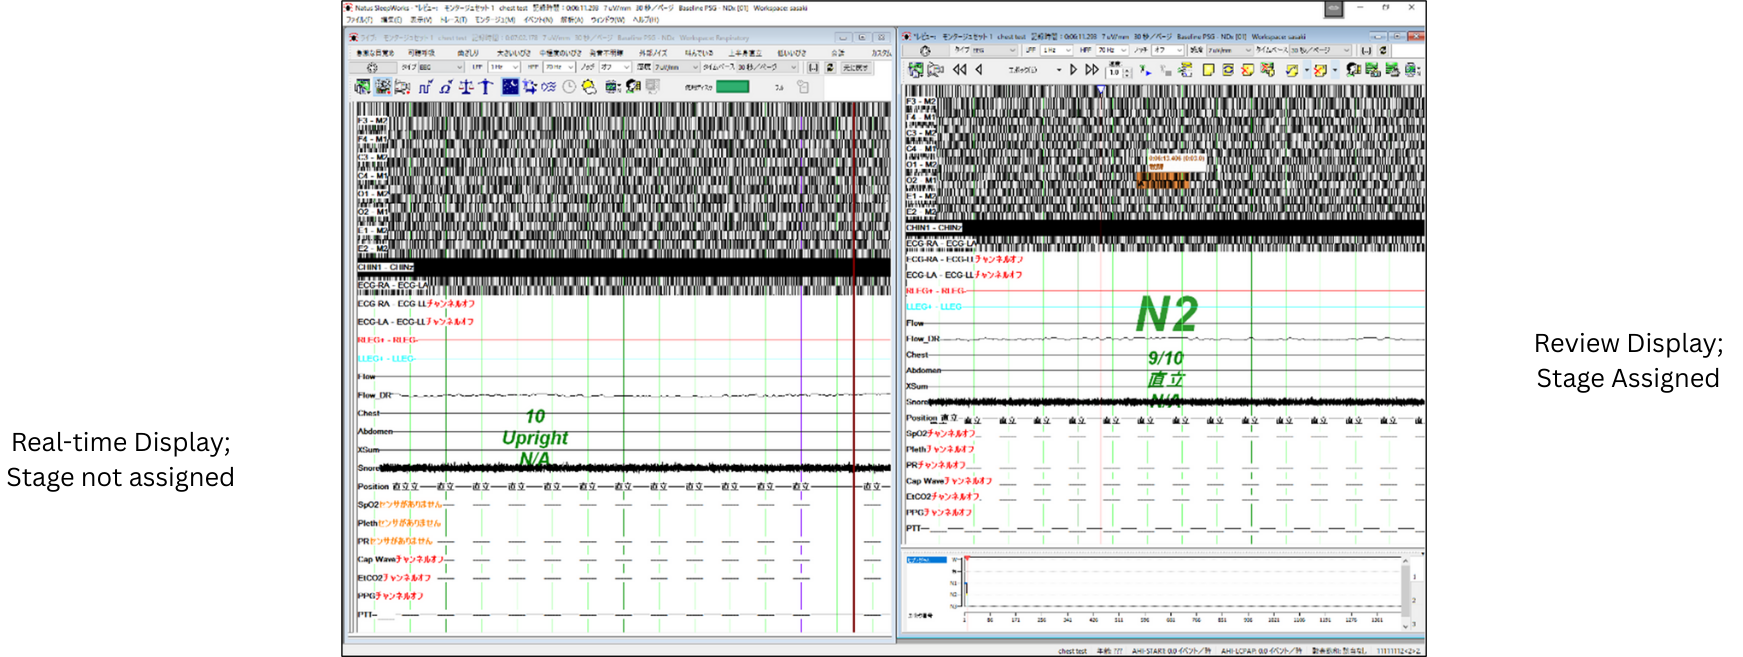
Task: Jump back with the double left arrow
Action: click(x=959, y=70)
